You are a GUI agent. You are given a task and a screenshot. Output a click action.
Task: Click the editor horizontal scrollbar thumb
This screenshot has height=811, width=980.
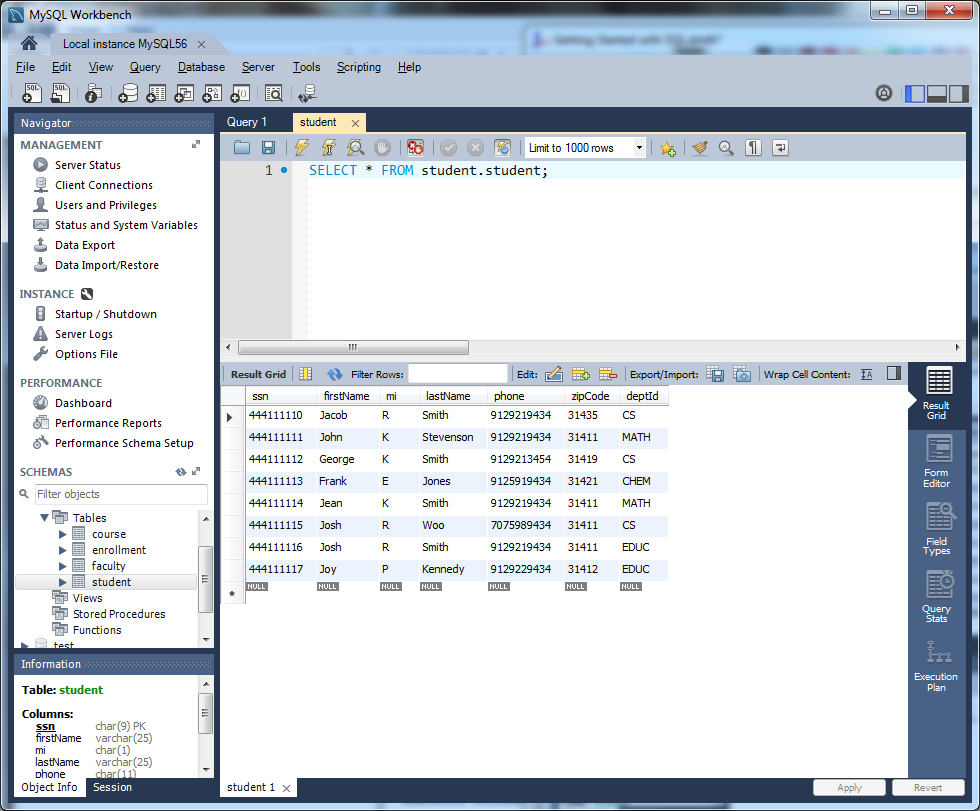pyautogui.click(x=353, y=347)
